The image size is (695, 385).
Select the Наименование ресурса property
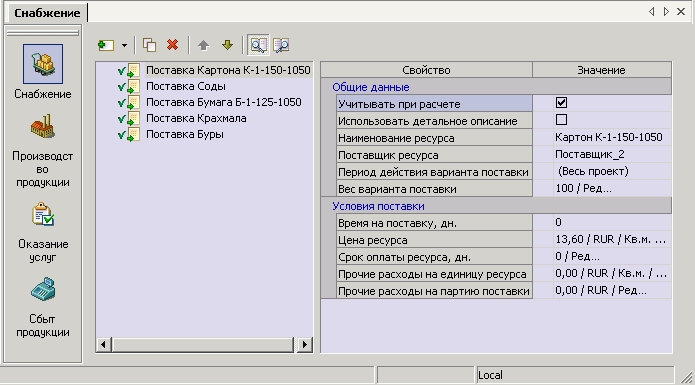pos(434,138)
